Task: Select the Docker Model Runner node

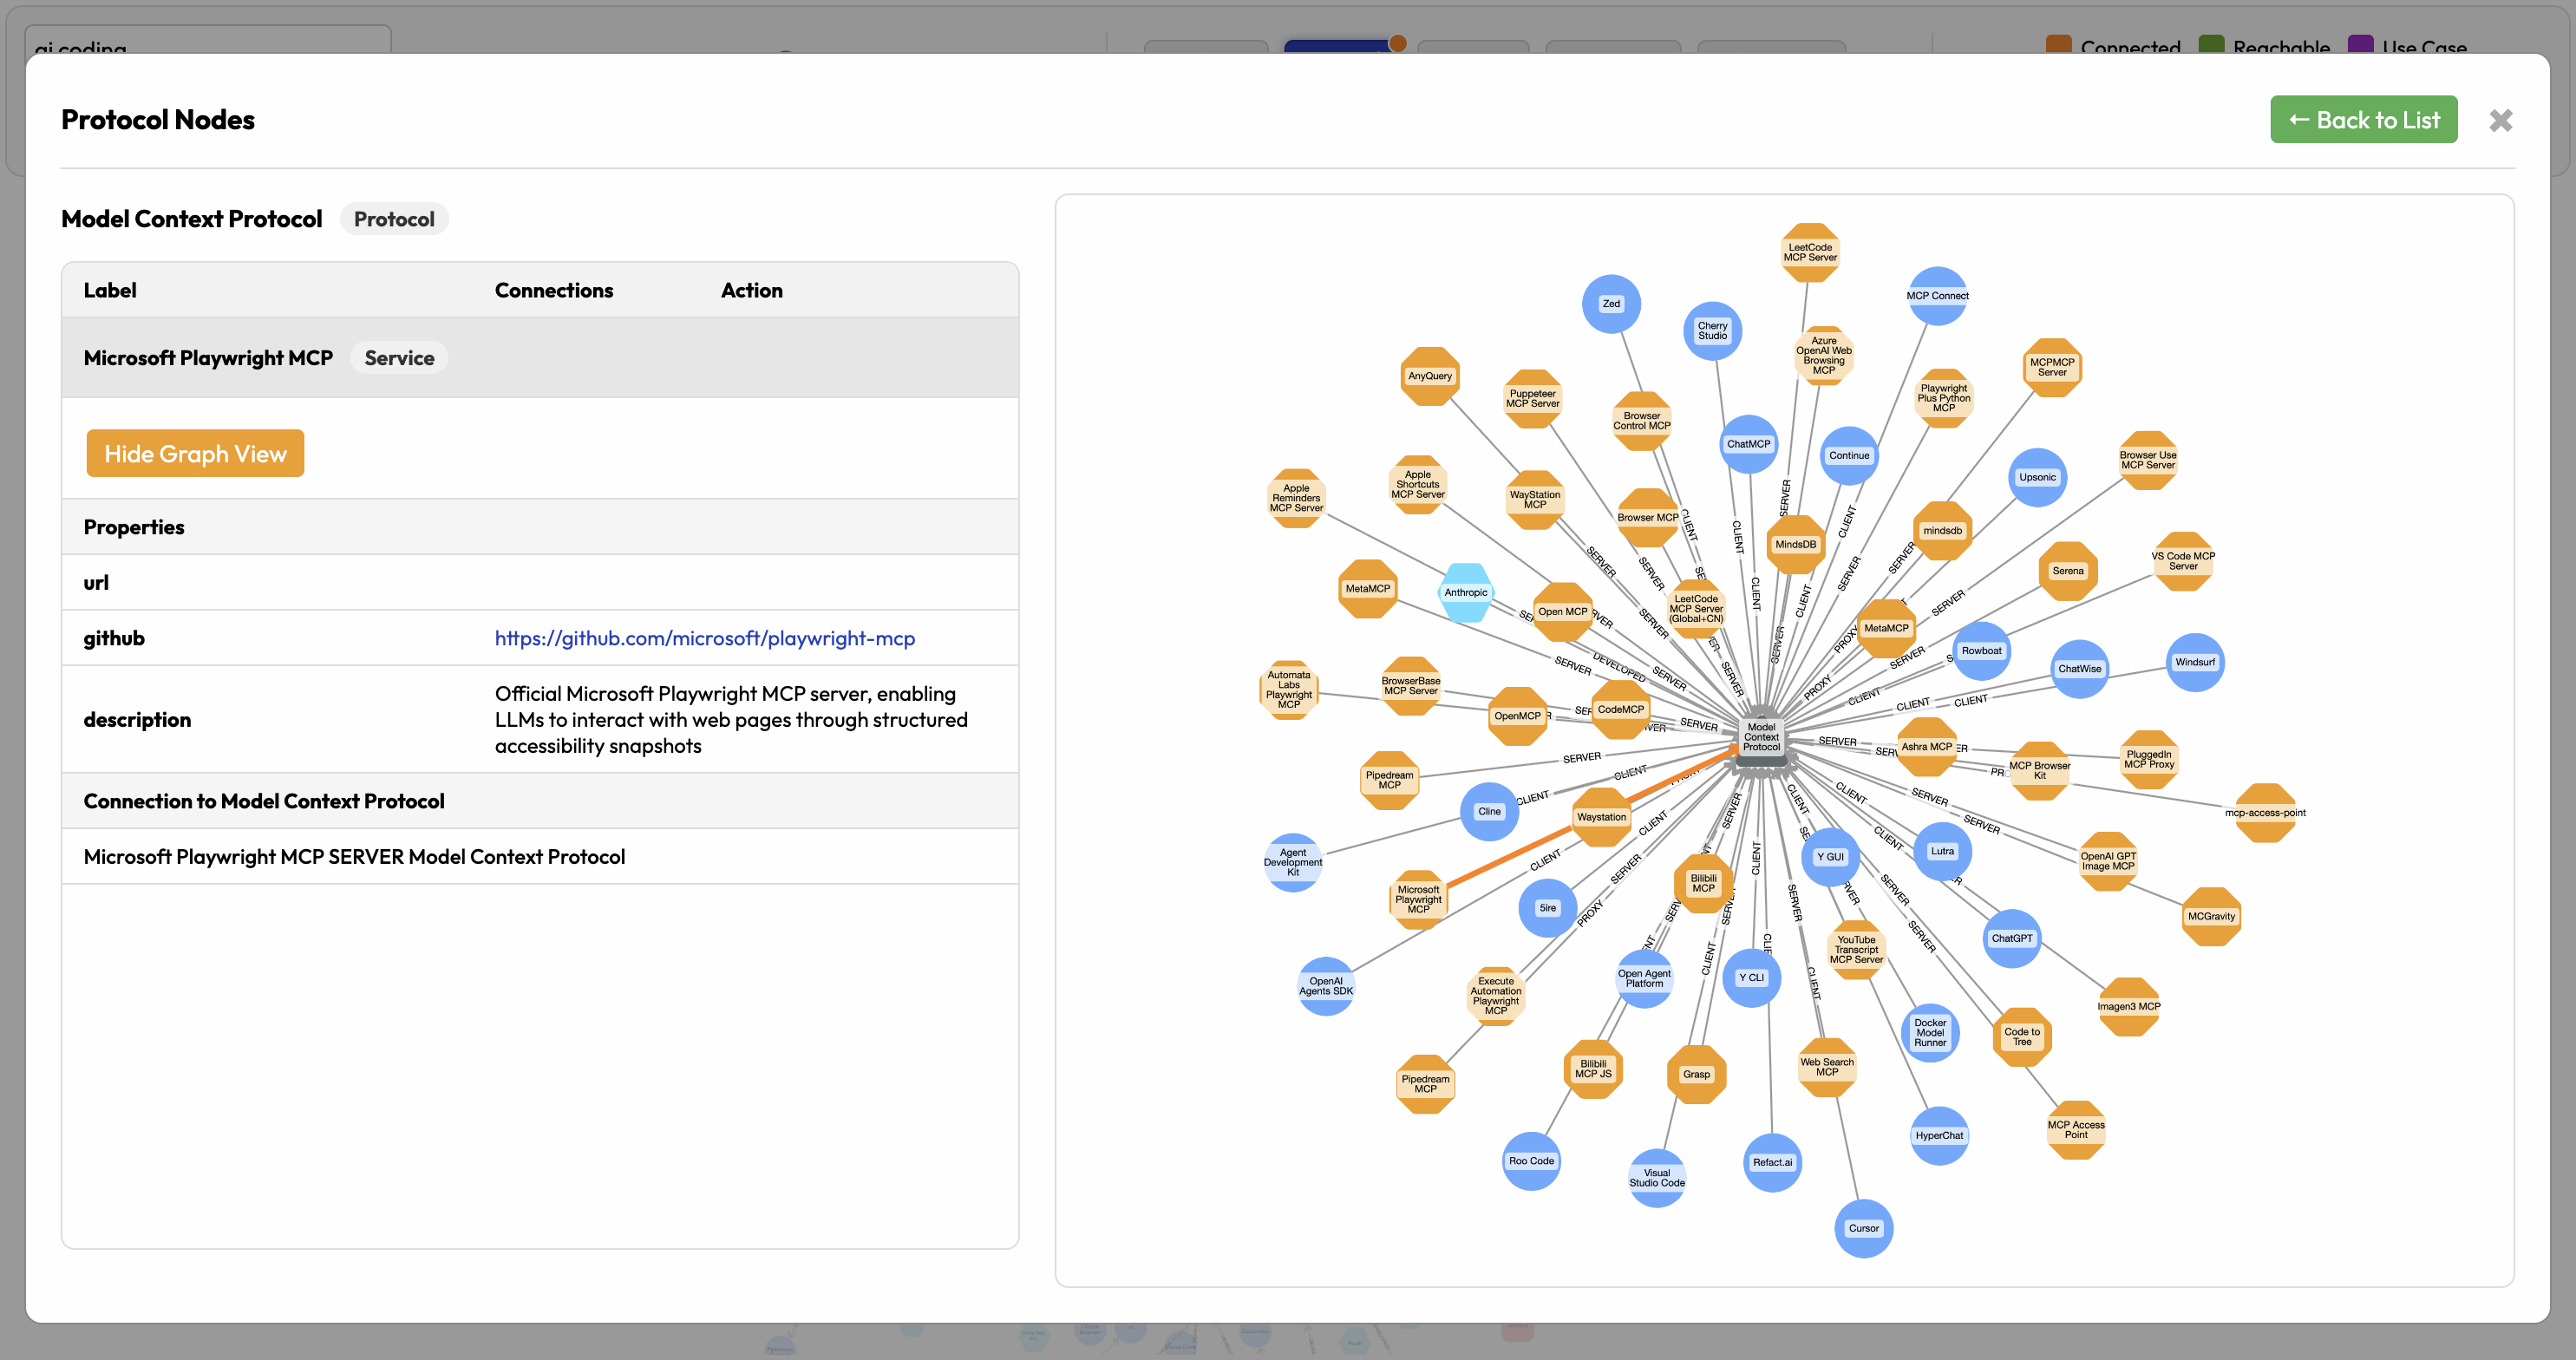Action: (x=1930, y=1034)
